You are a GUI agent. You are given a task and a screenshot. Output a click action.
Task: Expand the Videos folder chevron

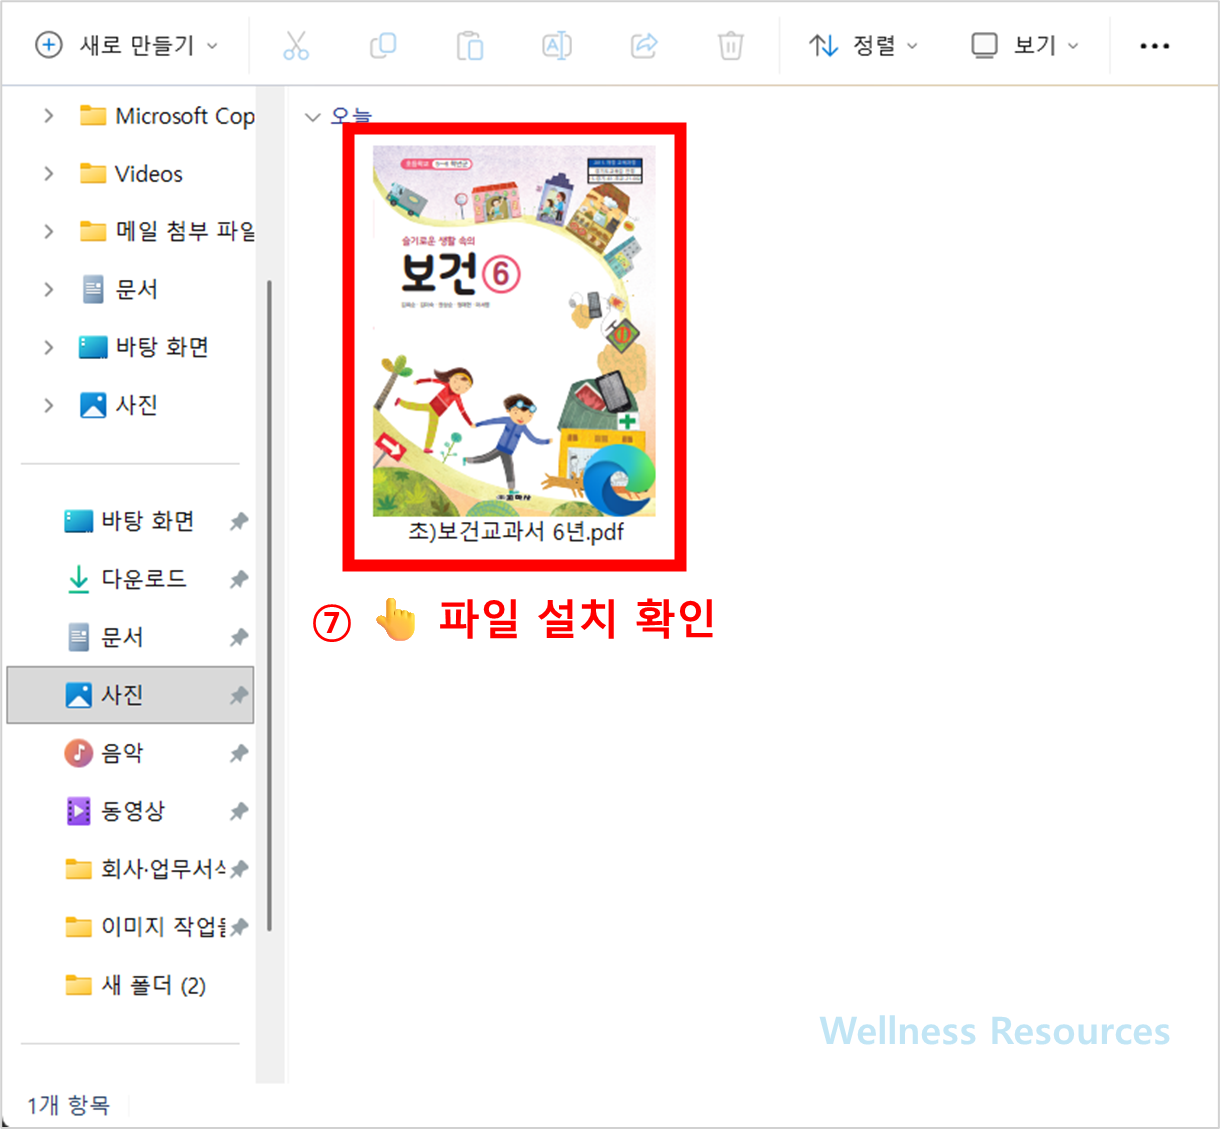pos(49,174)
